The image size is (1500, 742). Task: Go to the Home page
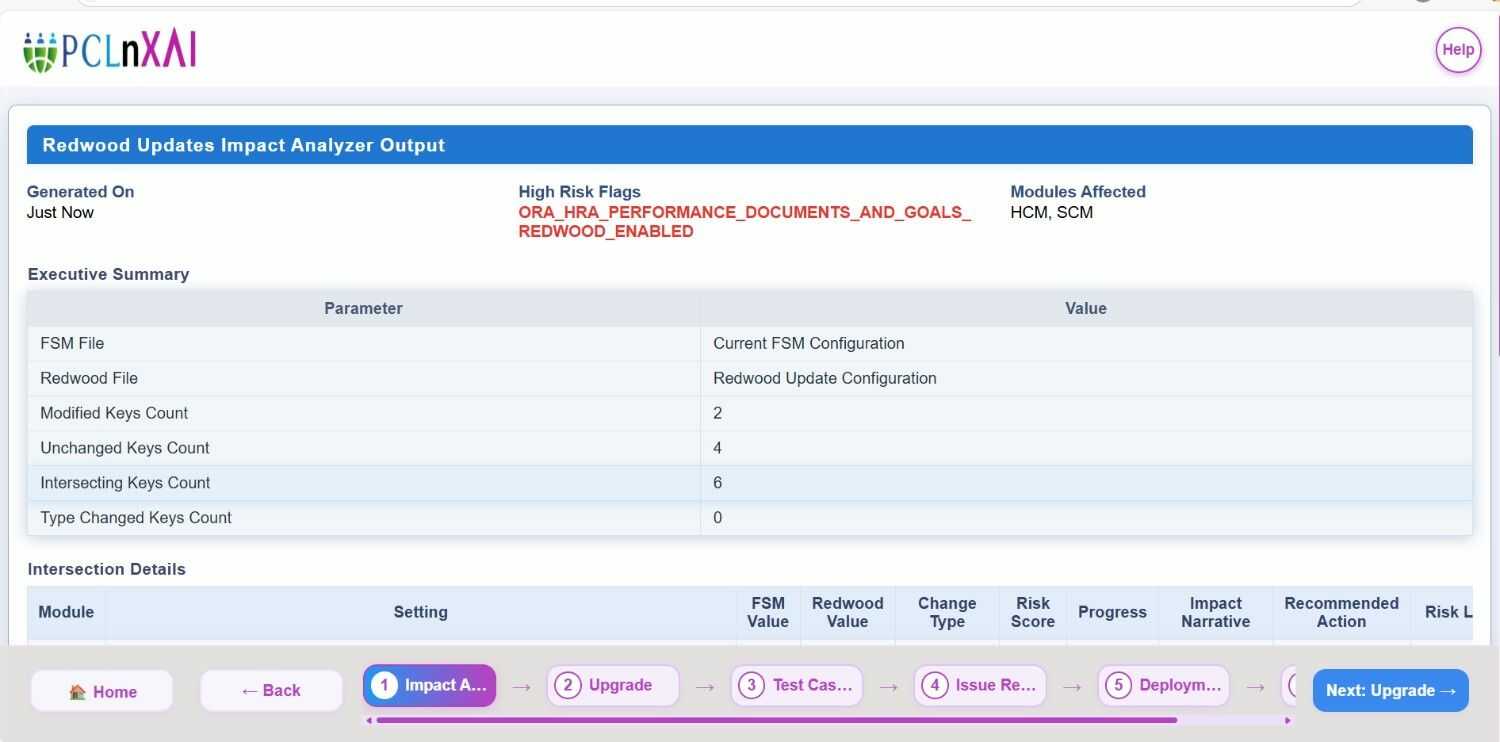(x=102, y=691)
